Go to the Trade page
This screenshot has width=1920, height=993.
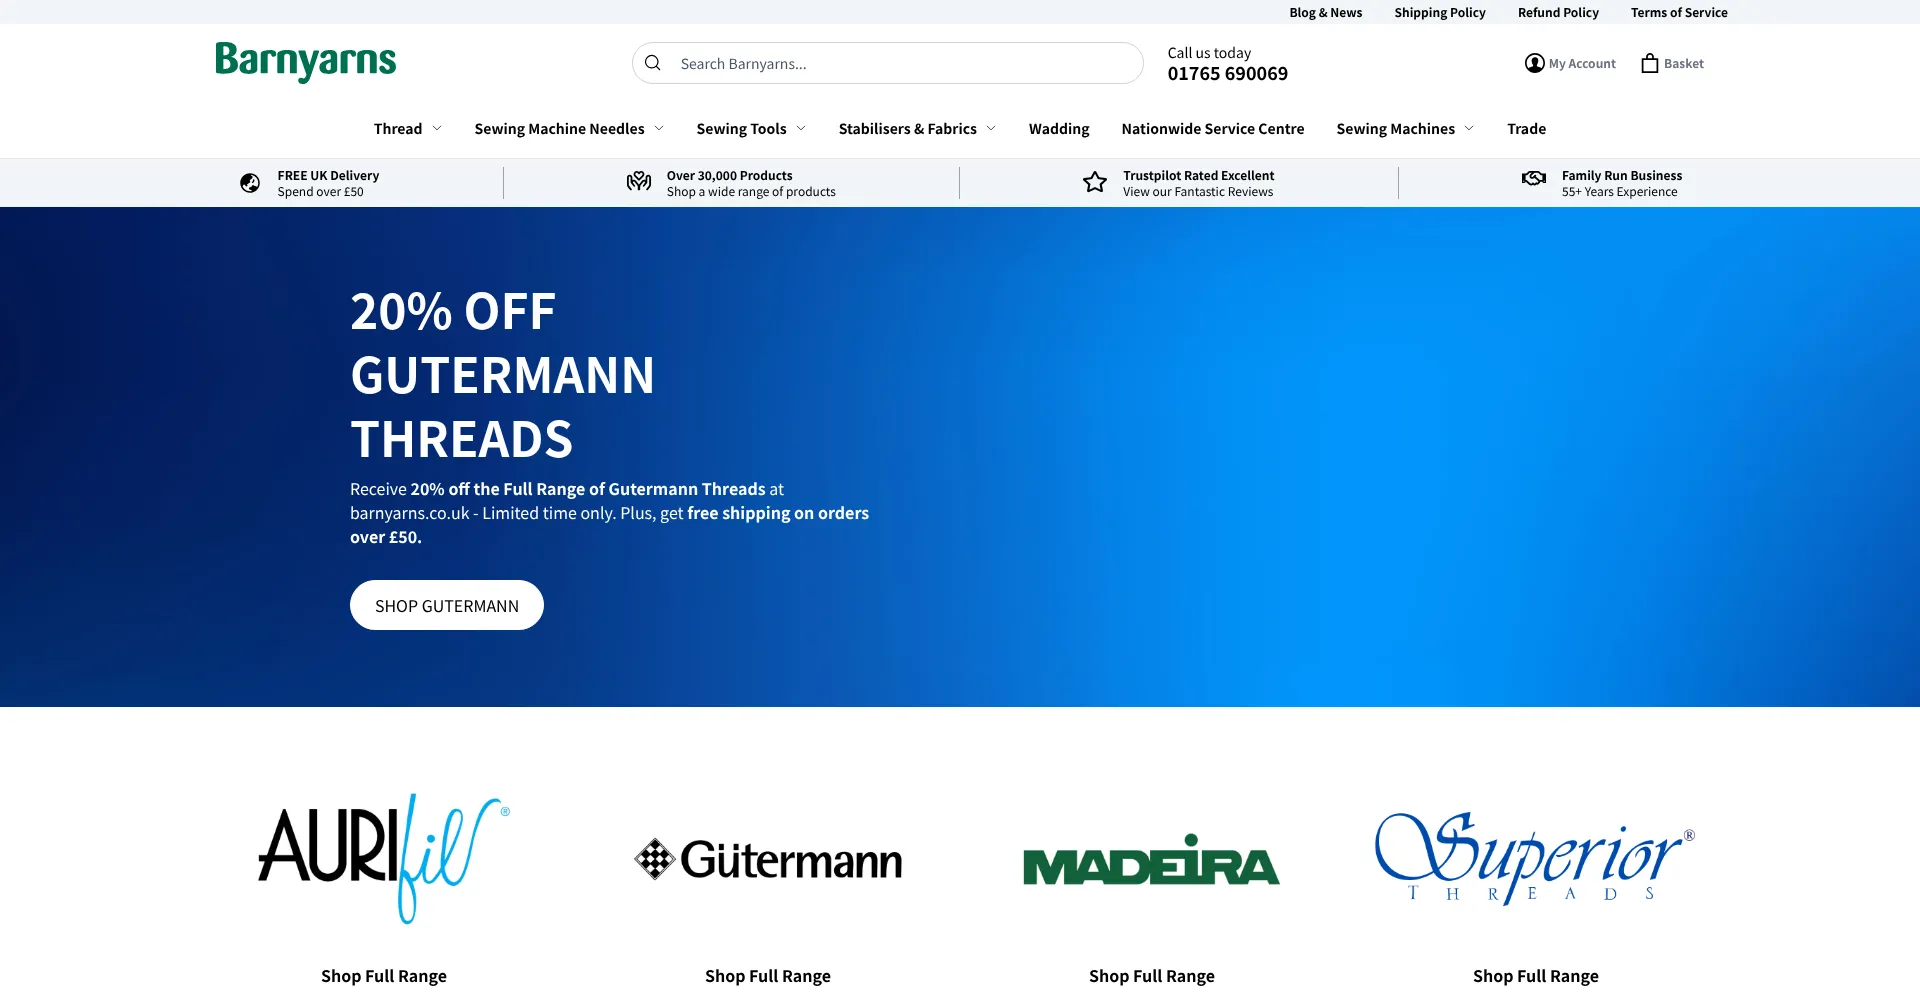tap(1526, 129)
